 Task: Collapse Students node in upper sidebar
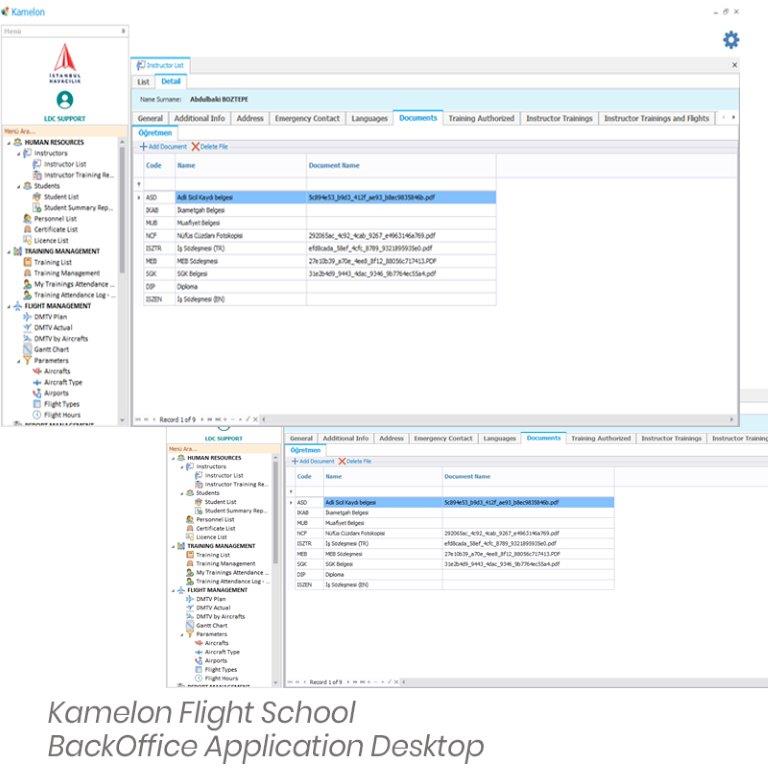pos(19,187)
